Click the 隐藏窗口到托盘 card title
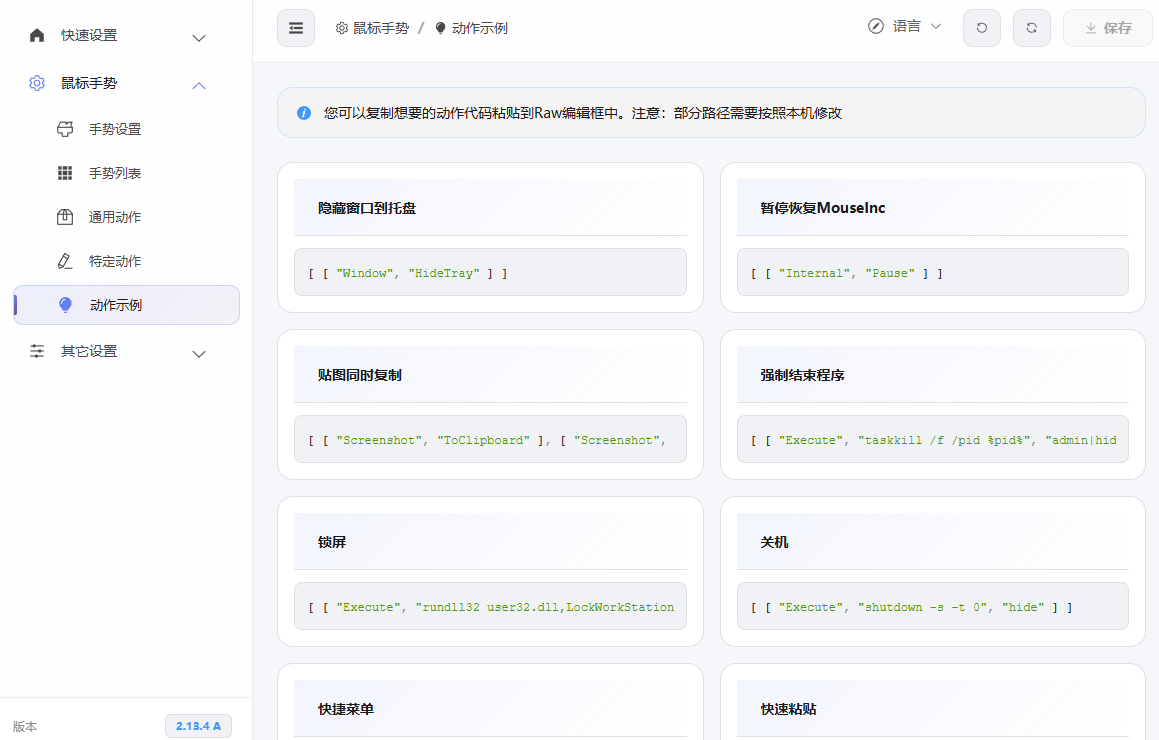Image resolution: width=1159 pixels, height=740 pixels. tap(367, 208)
